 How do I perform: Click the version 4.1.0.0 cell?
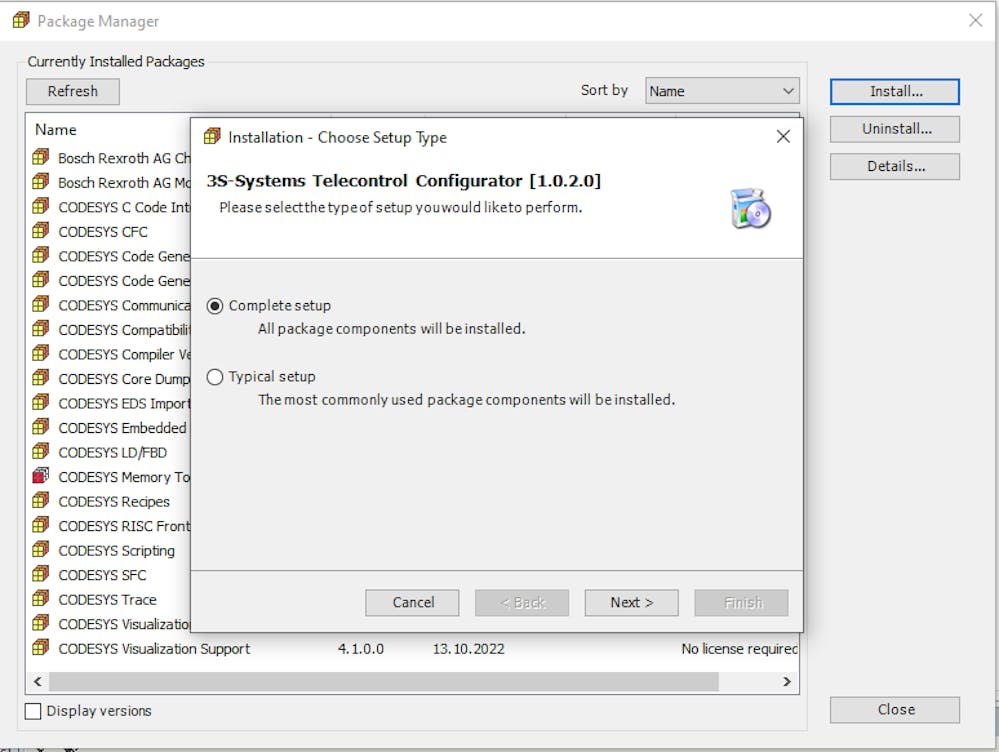click(x=361, y=649)
